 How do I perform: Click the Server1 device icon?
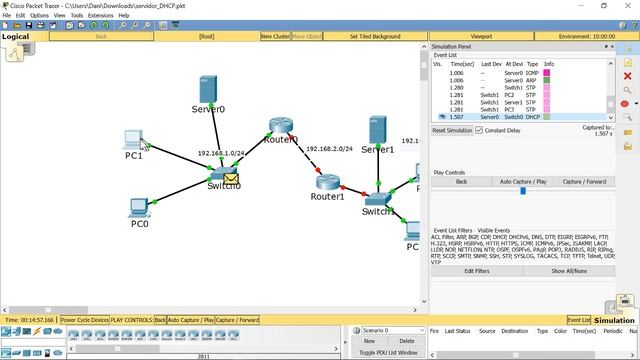tap(378, 130)
